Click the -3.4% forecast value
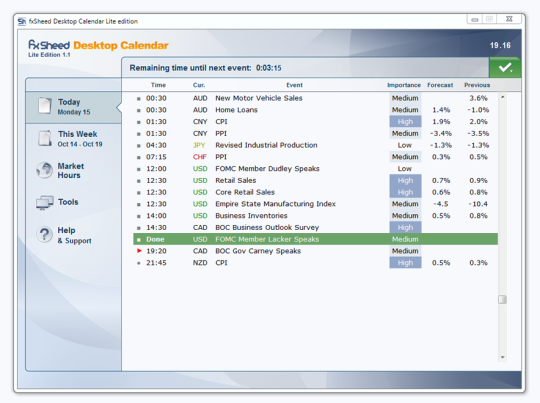This screenshot has height=403, width=540. (x=441, y=133)
